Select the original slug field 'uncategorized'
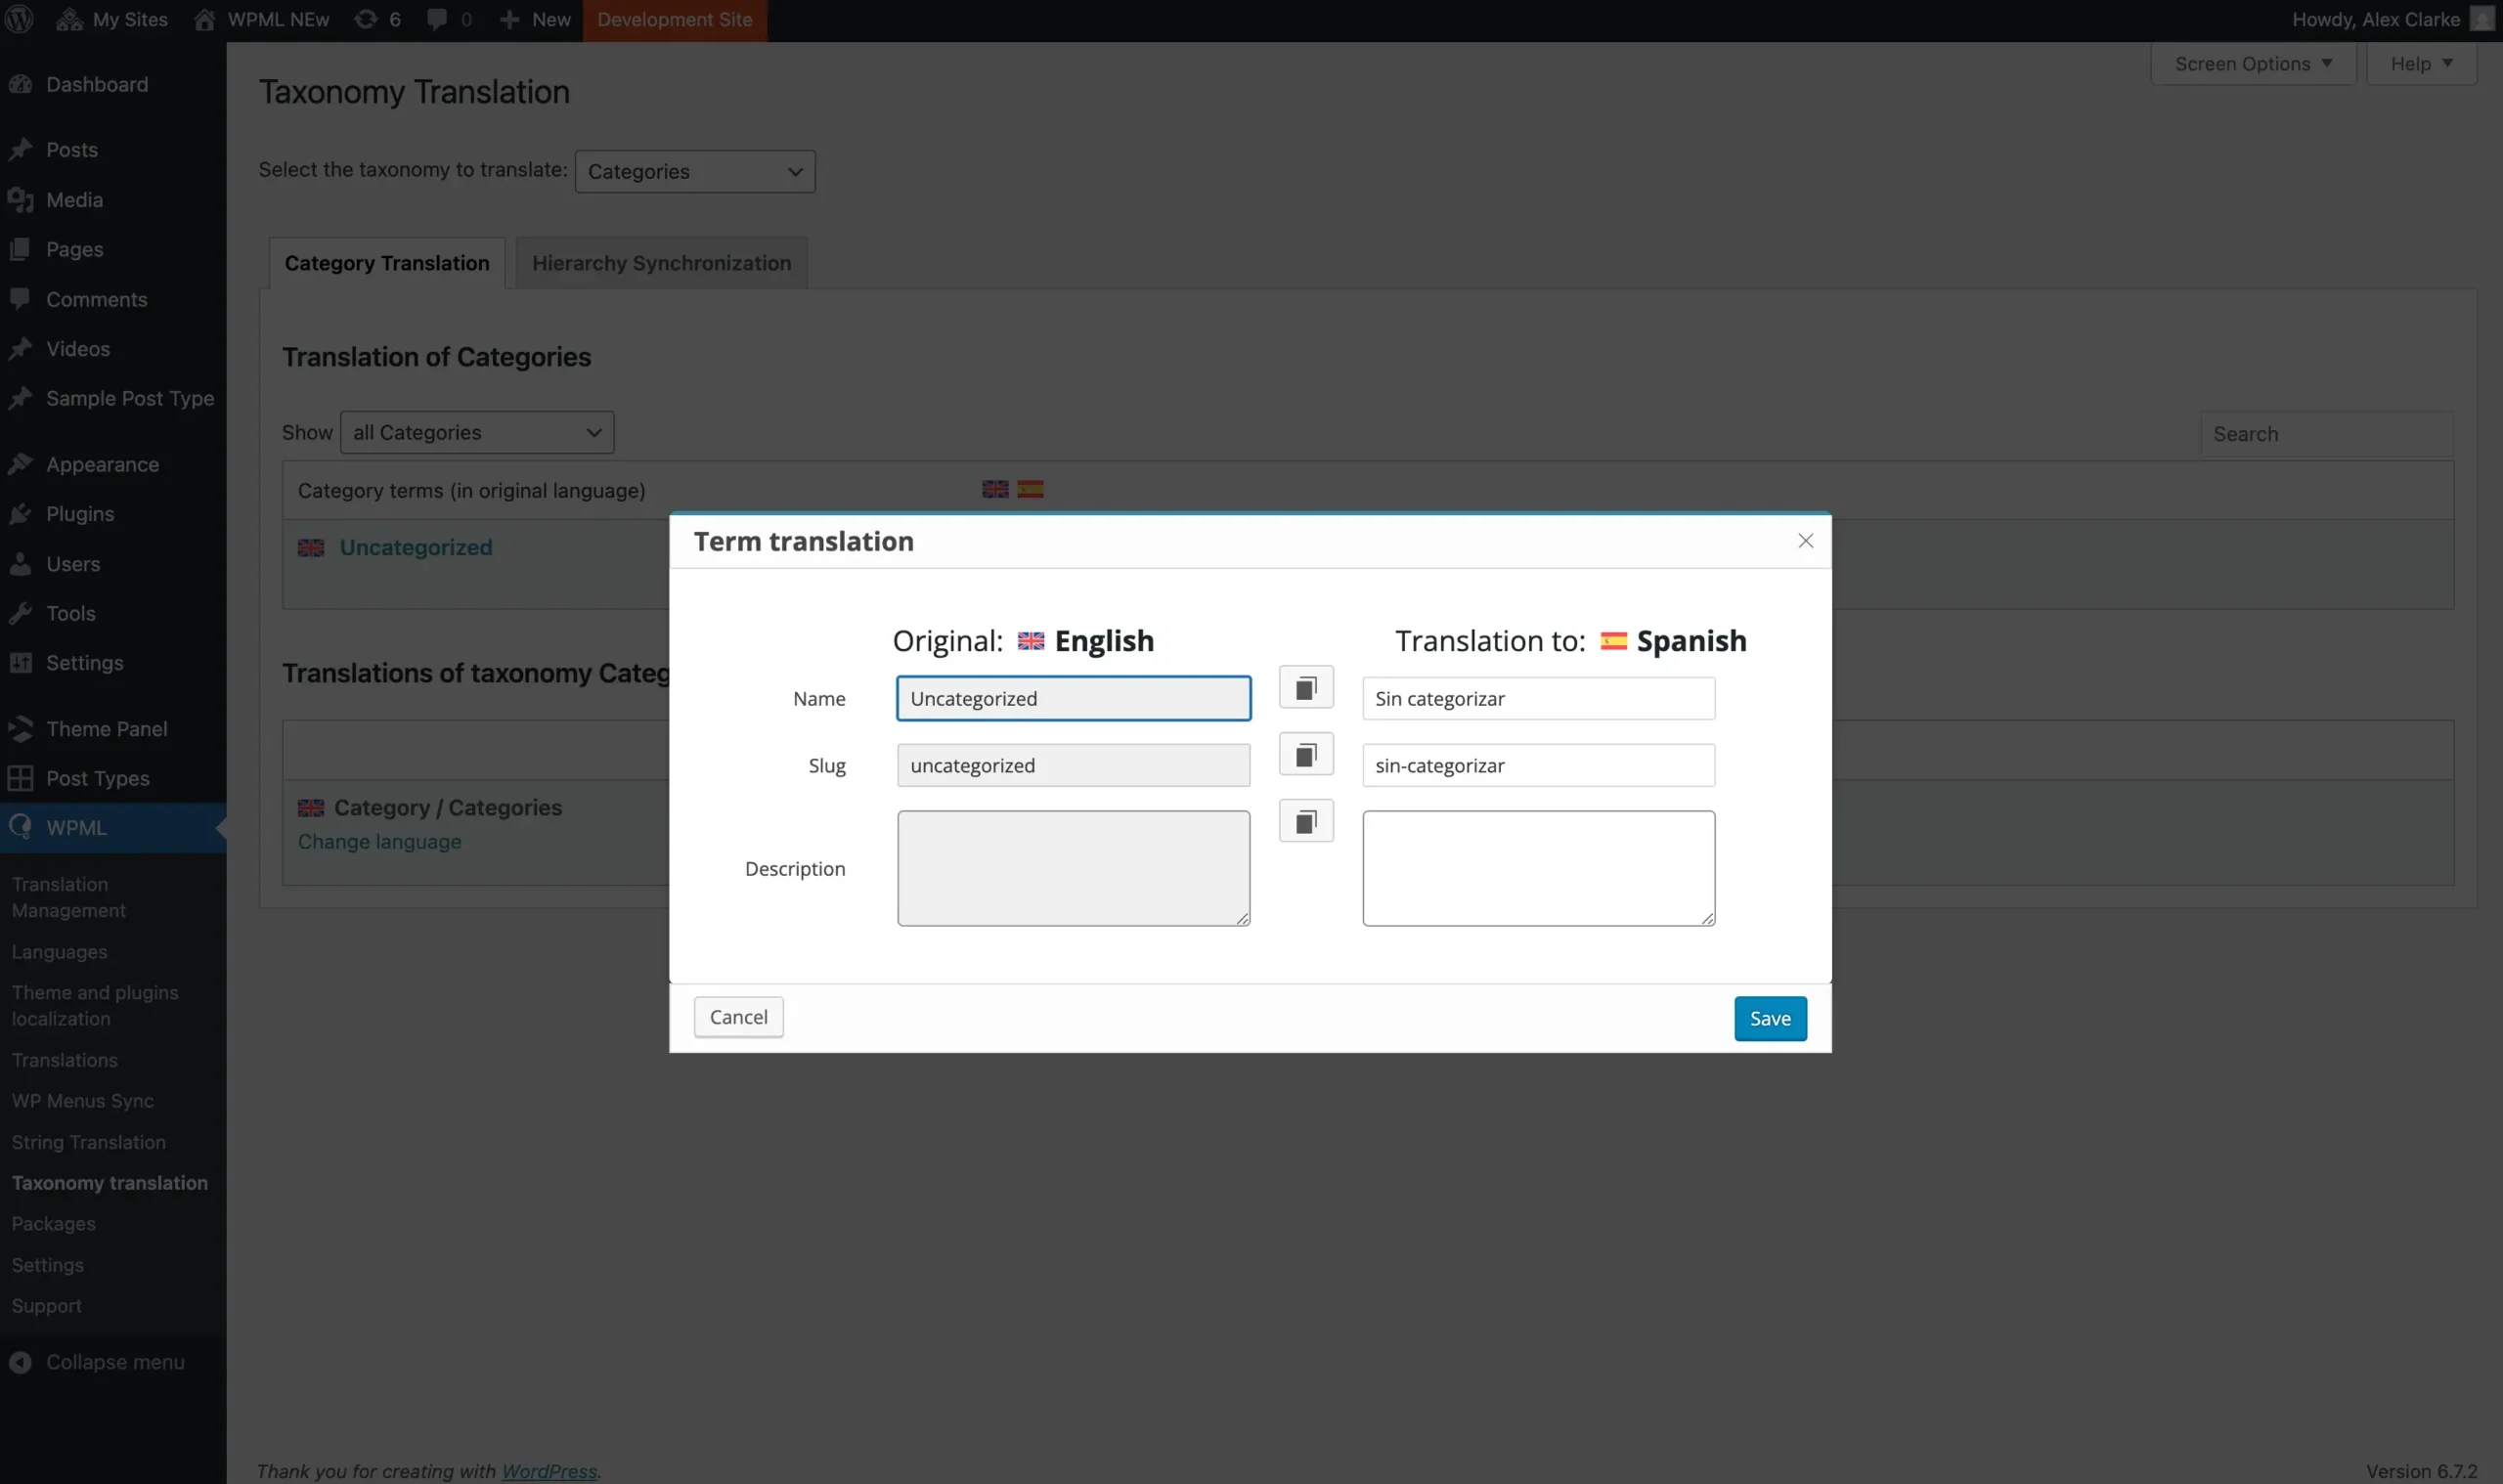2503x1484 pixels. (1073, 765)
